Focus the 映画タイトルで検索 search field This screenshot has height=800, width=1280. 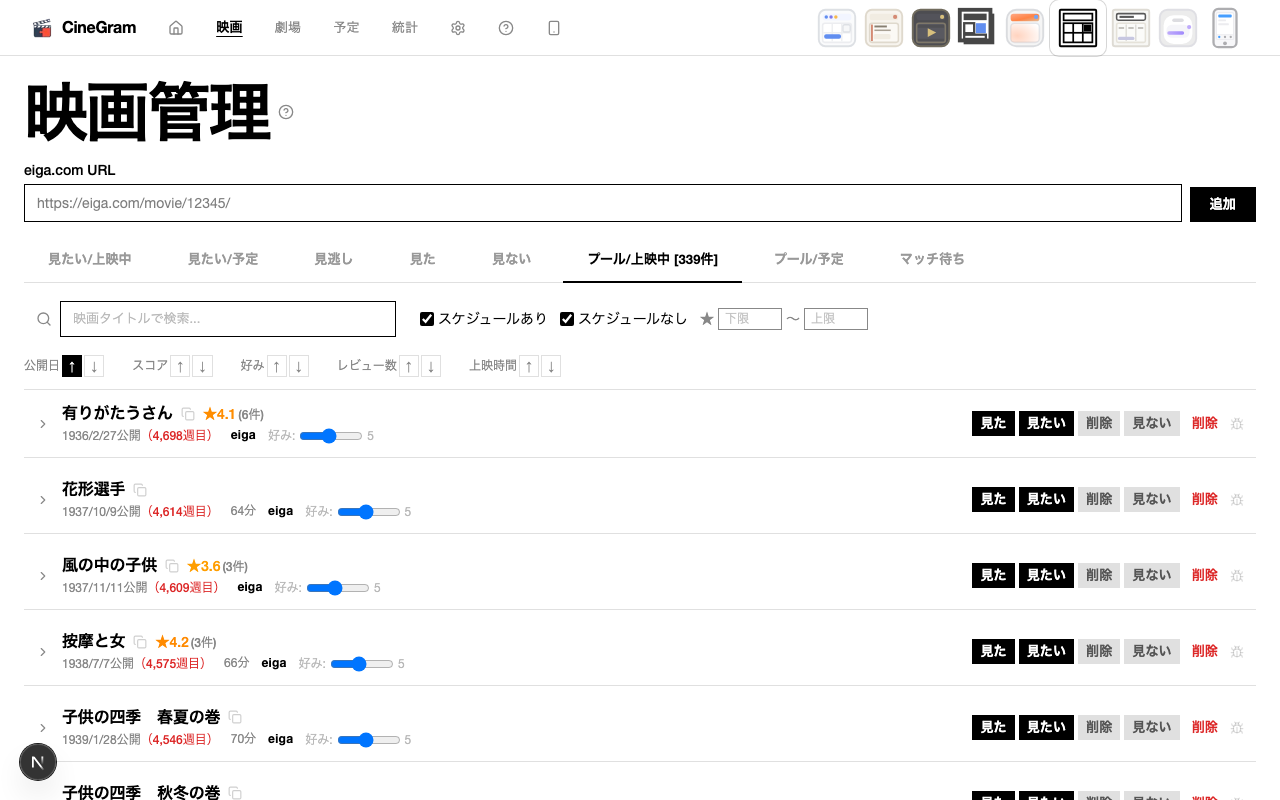click(228, 319)
